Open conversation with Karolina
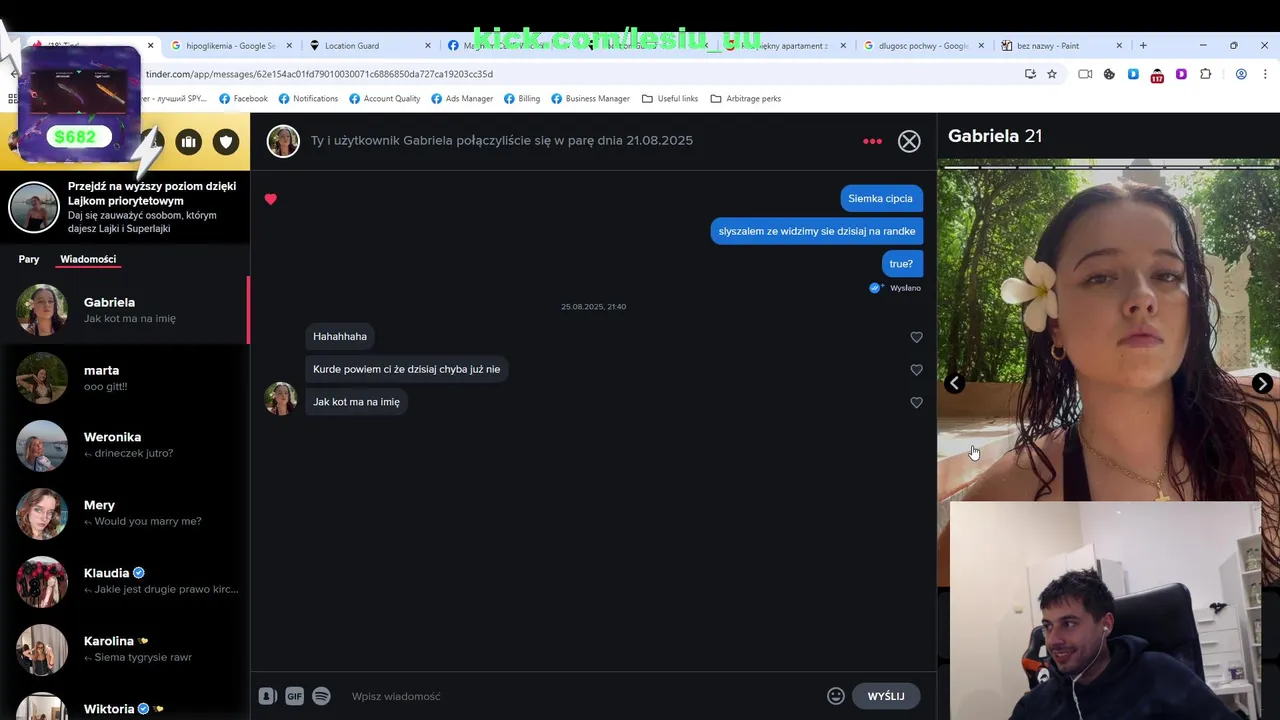1280x720 pixels. coord(125,649)
